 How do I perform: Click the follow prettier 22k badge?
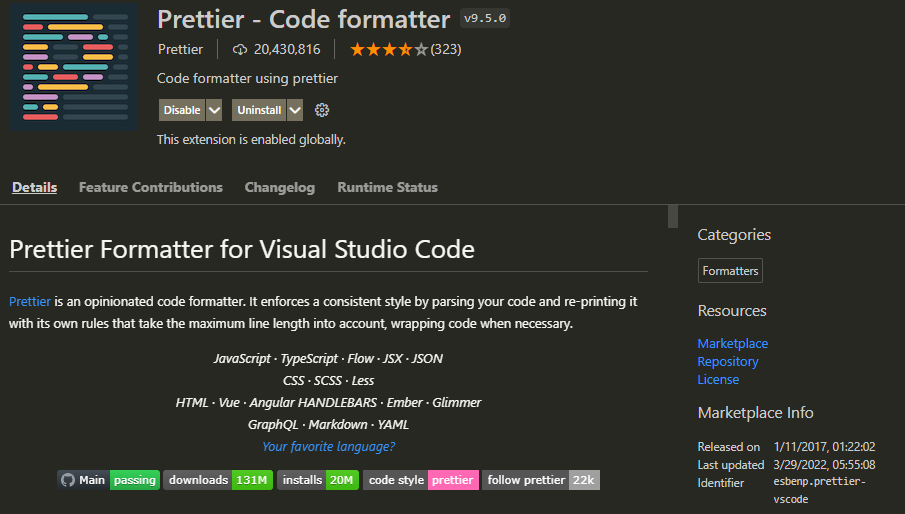[541, 480]
